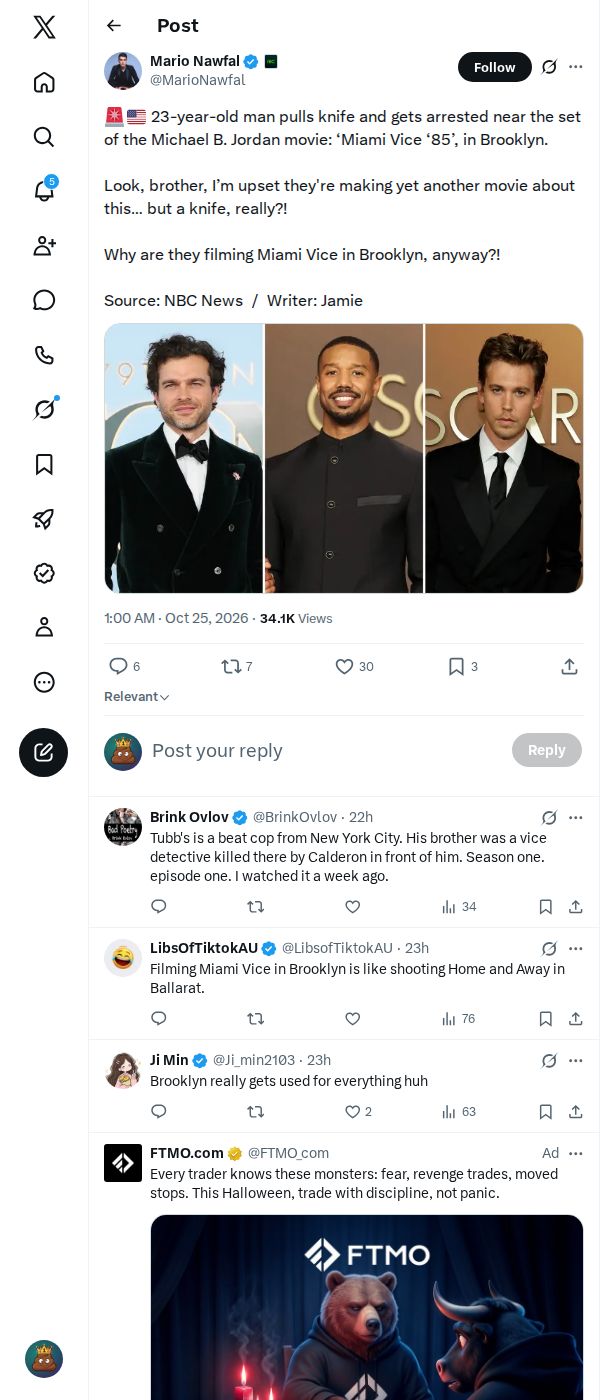Open more options on Brink Ovlov's reply
Image resolution: width=600 pixels, height=1400 pixels.
point(575,817)
